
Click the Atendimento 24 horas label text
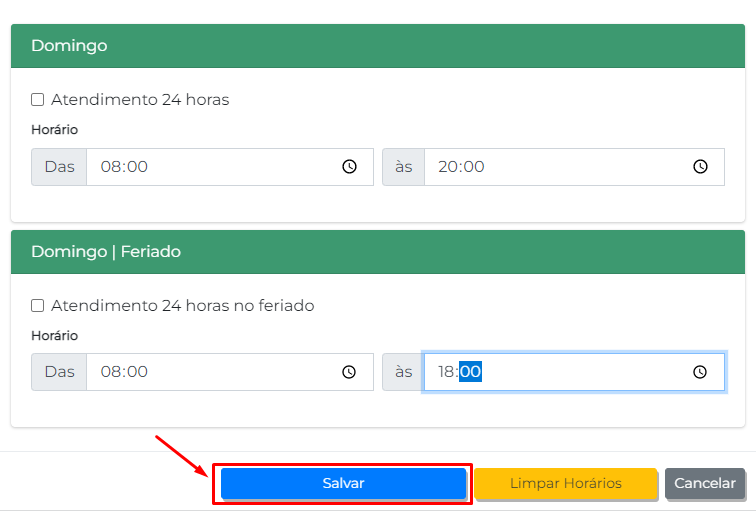coord(140,100)
